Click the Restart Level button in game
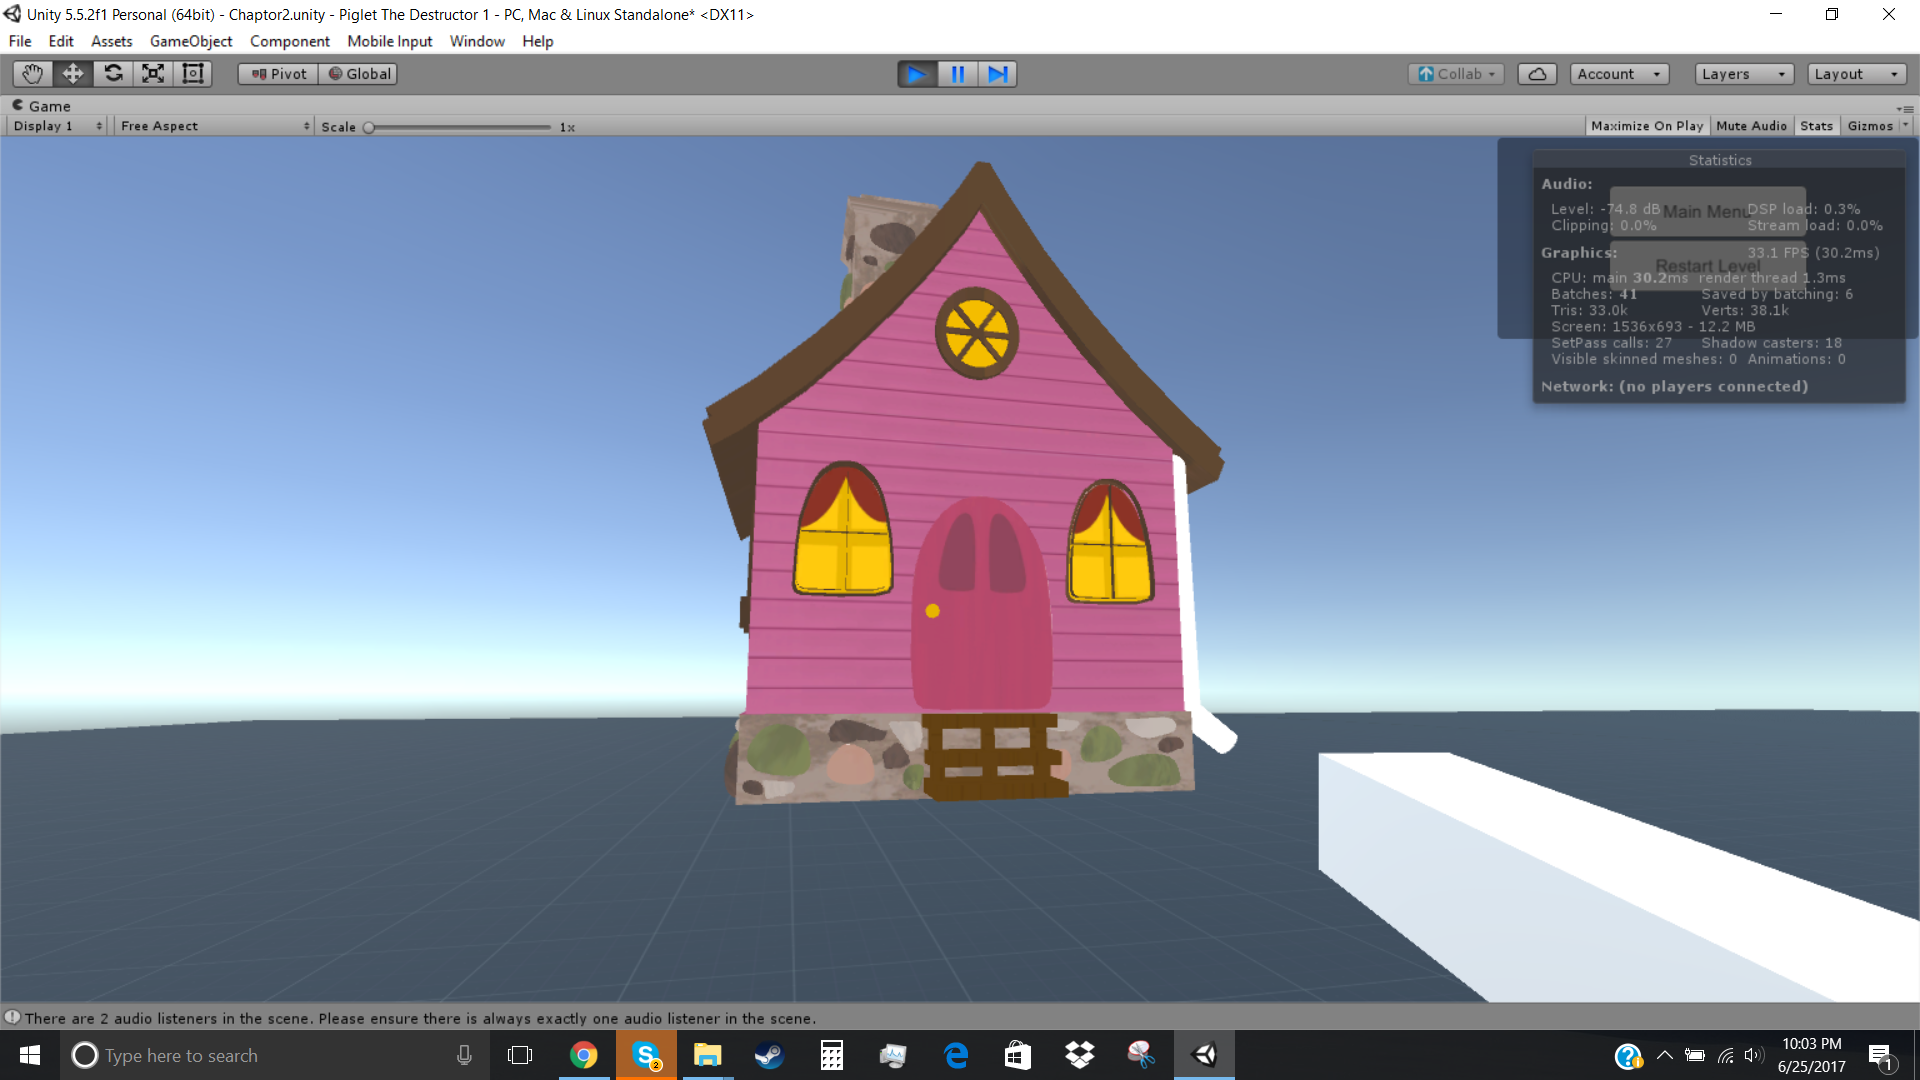The height and width of the screenshot is (1080, 1920). pos(1707,266)
